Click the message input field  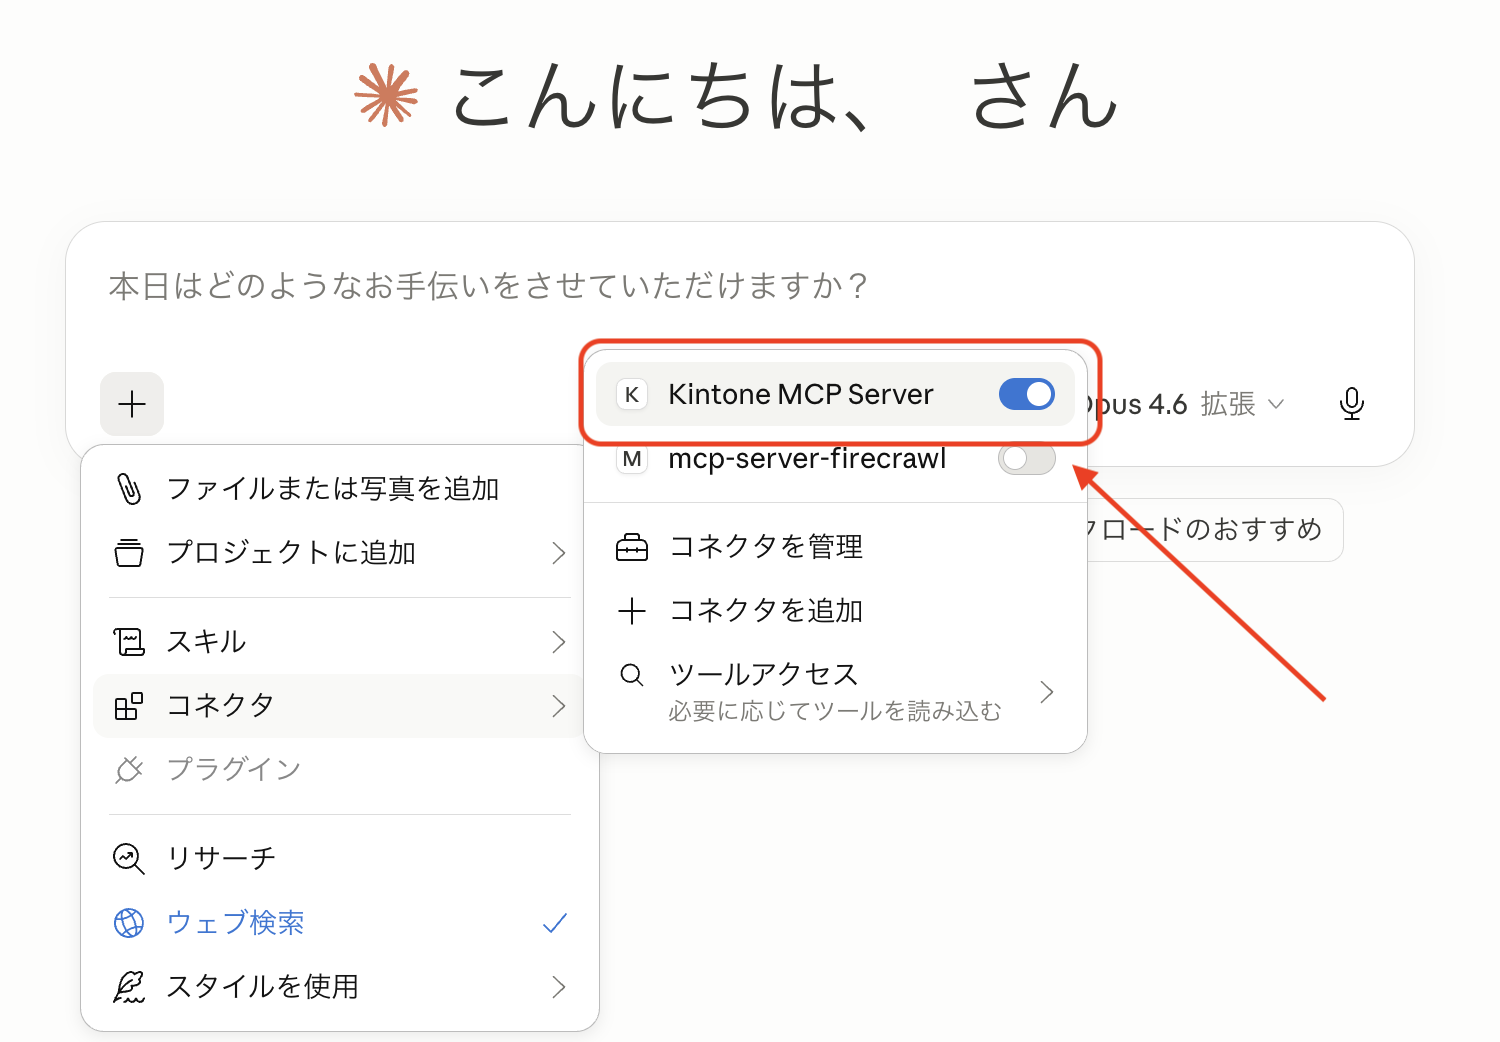tap(740, 287)
